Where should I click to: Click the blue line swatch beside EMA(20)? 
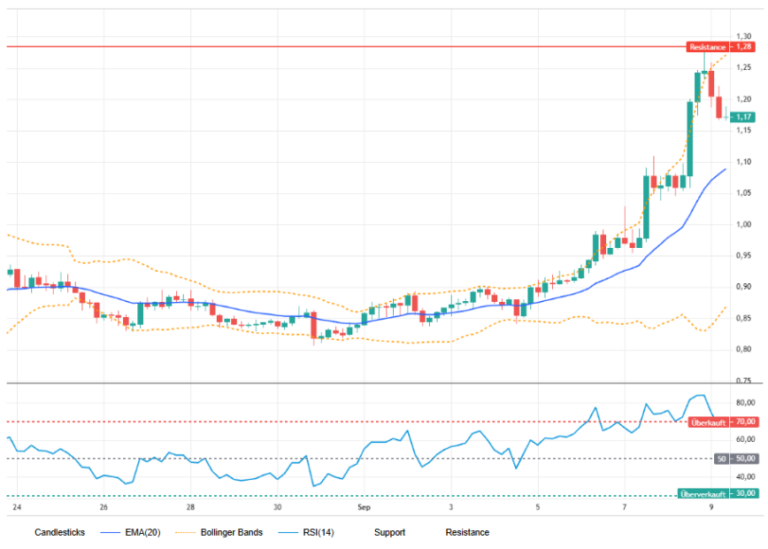110,533
